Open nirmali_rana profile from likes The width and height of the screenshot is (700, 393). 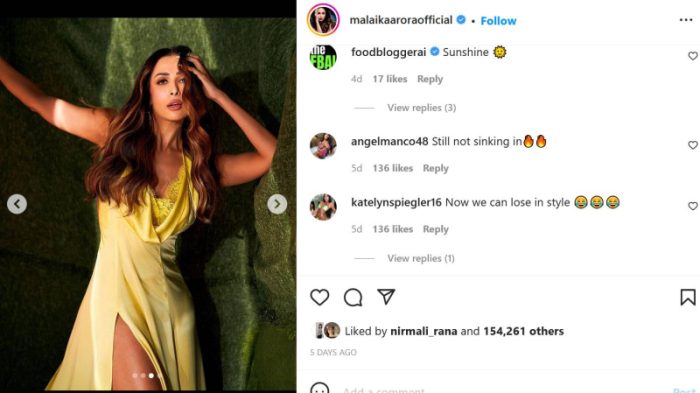click(x=424, y=331)
